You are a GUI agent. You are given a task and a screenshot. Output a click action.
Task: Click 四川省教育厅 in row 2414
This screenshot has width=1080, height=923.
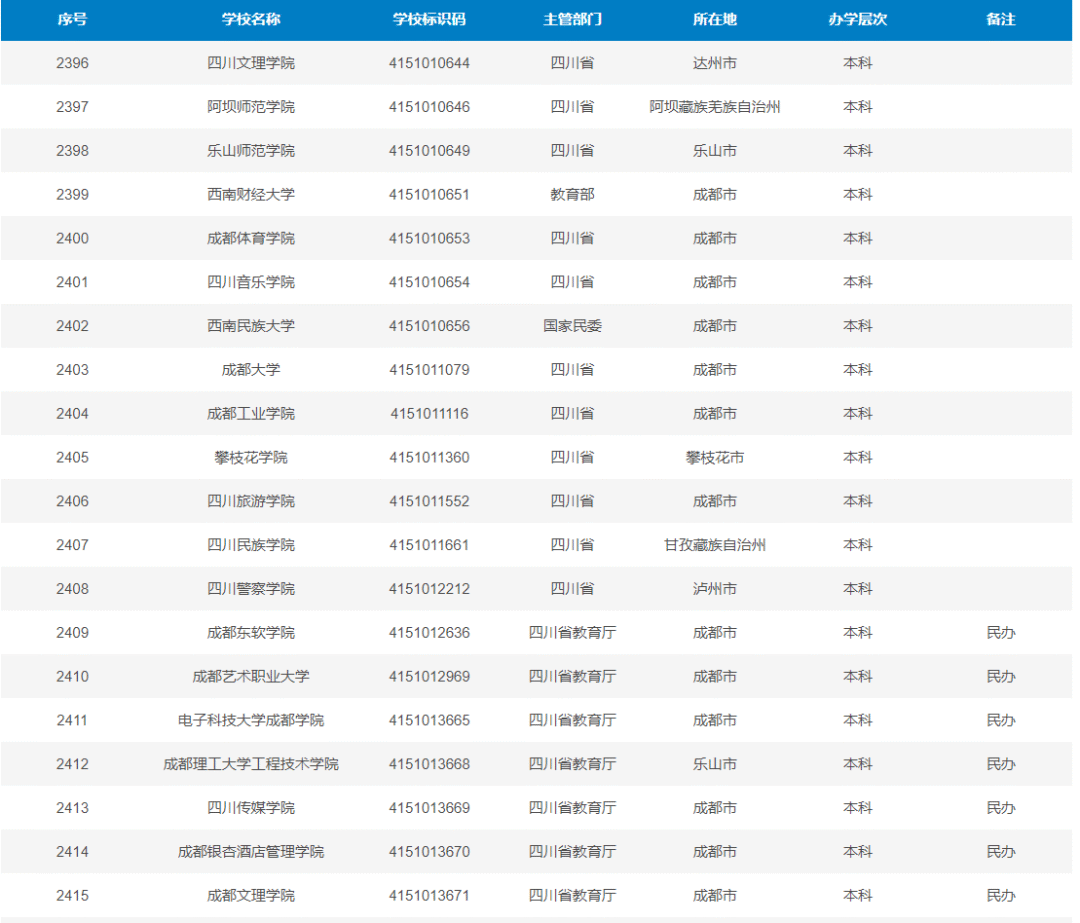coord(572,851)
